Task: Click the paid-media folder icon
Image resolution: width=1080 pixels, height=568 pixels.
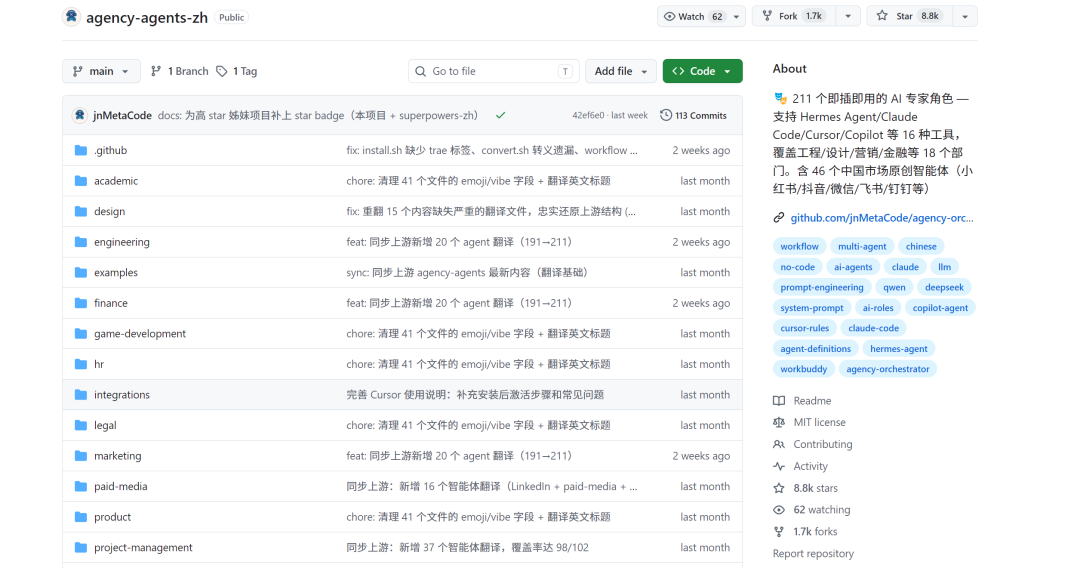Action: [81, 486]
